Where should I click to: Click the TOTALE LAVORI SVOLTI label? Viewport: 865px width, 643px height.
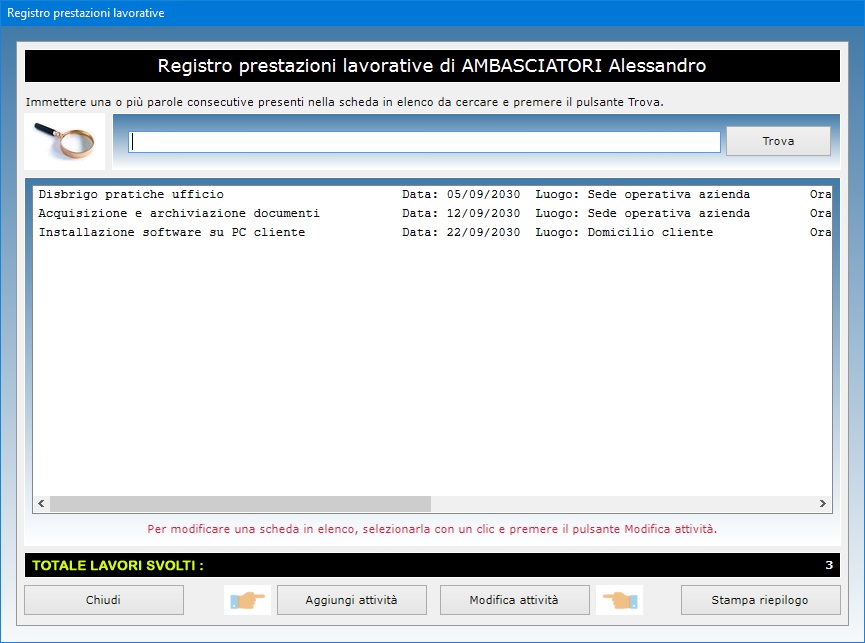[x=118, y=565]
